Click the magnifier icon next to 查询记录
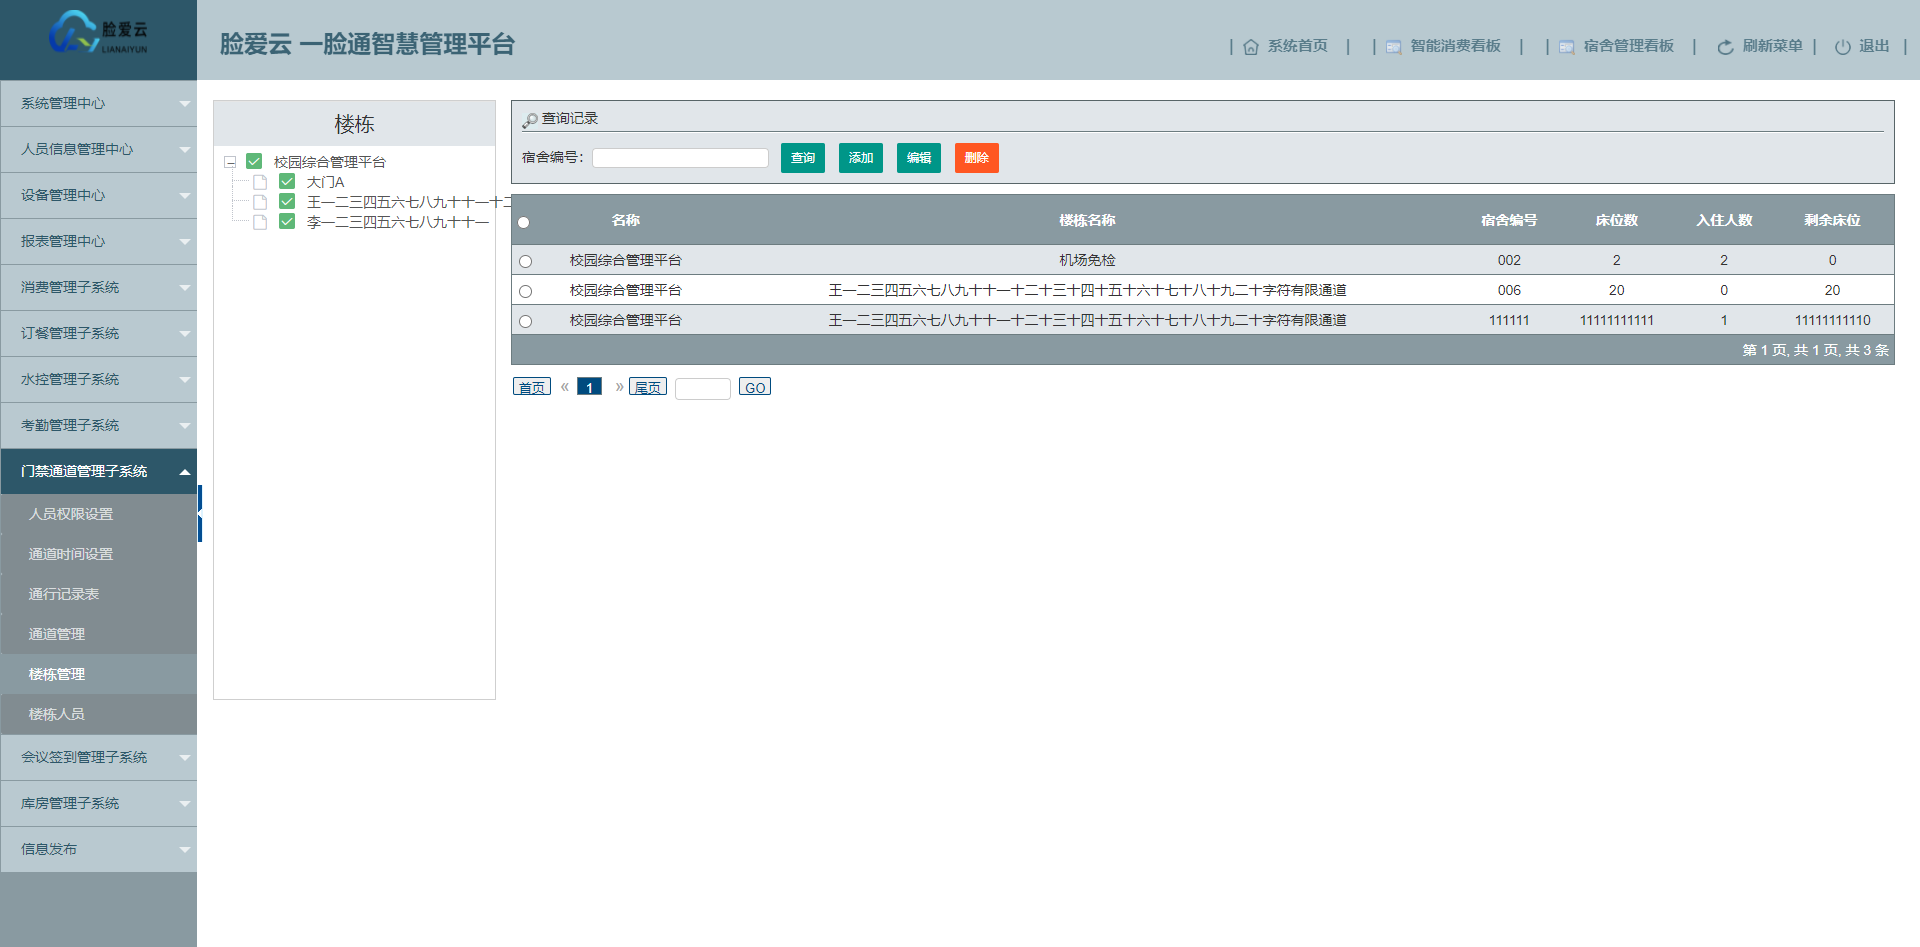This screenshot has height=947, width=1920. (x=530, y=120)
